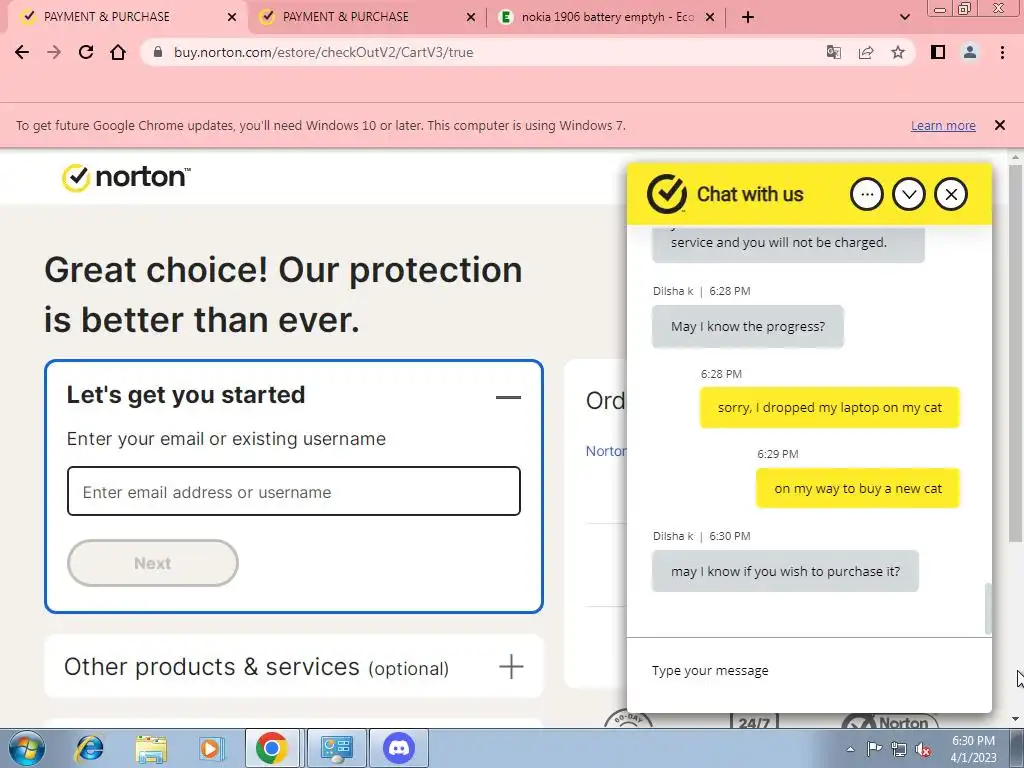This screenshot has width=1024, height=768.
Task: Click the Type your message box
Action: (x=808, y=671)
